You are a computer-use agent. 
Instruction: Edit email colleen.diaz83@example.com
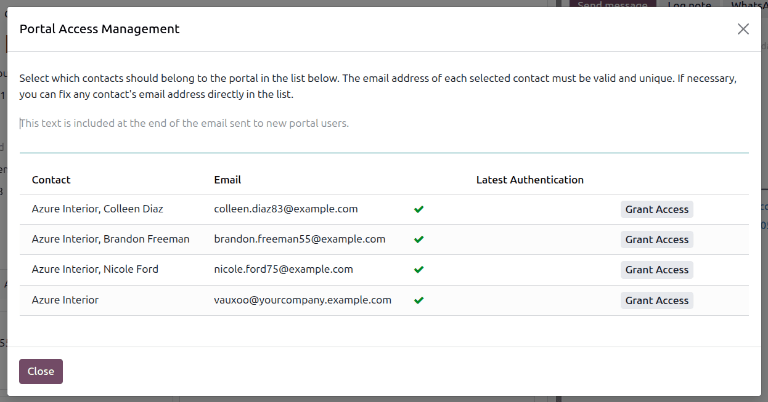[x=286, y=209]
